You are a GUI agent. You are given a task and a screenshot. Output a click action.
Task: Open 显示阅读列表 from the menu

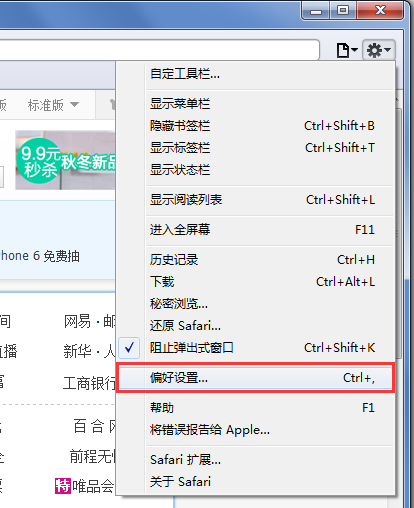256,200
